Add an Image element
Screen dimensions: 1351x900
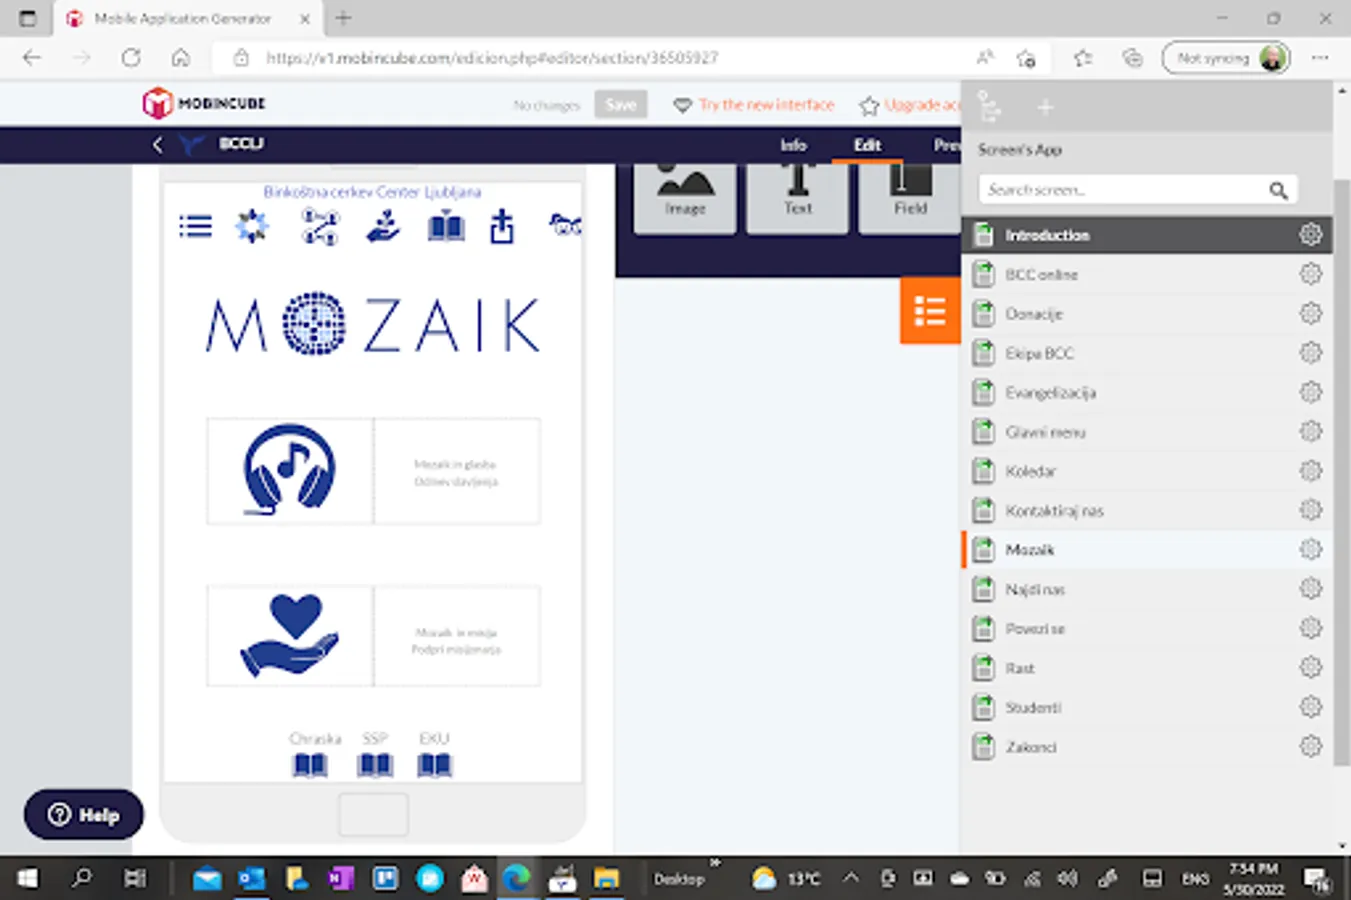(x=685, y=197)
